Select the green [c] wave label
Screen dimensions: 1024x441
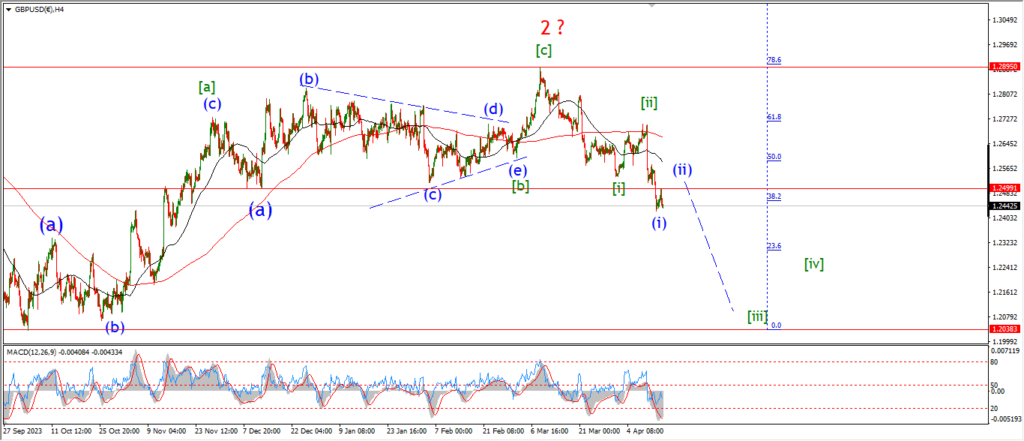543,50
